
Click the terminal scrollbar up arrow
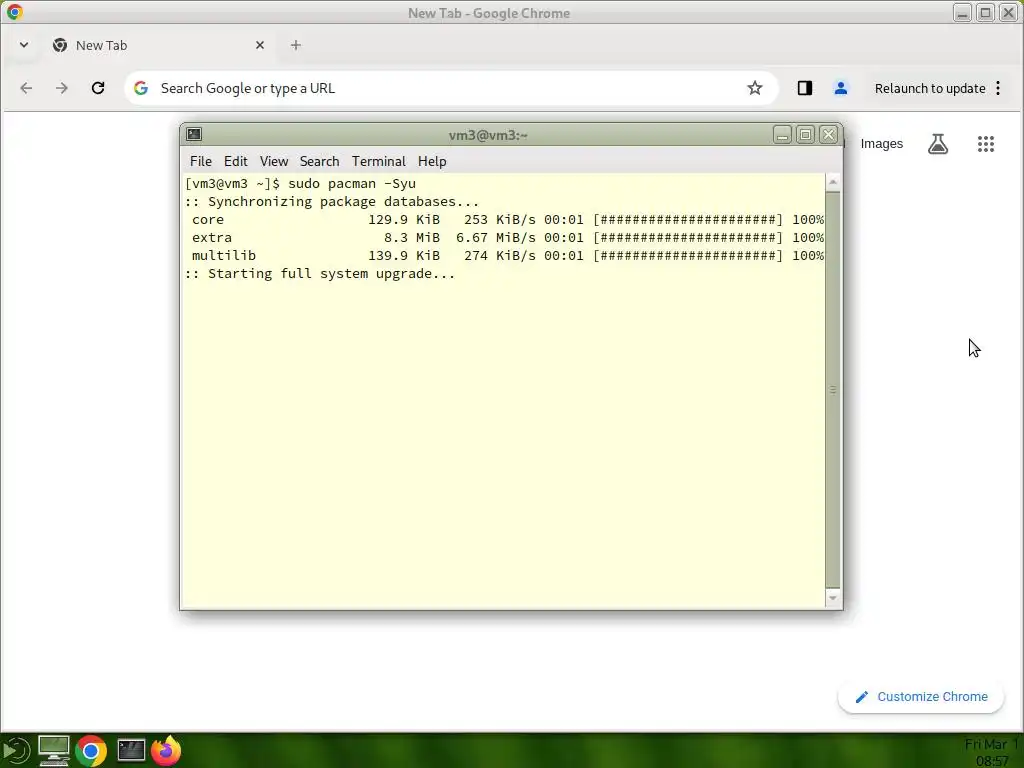833,183
